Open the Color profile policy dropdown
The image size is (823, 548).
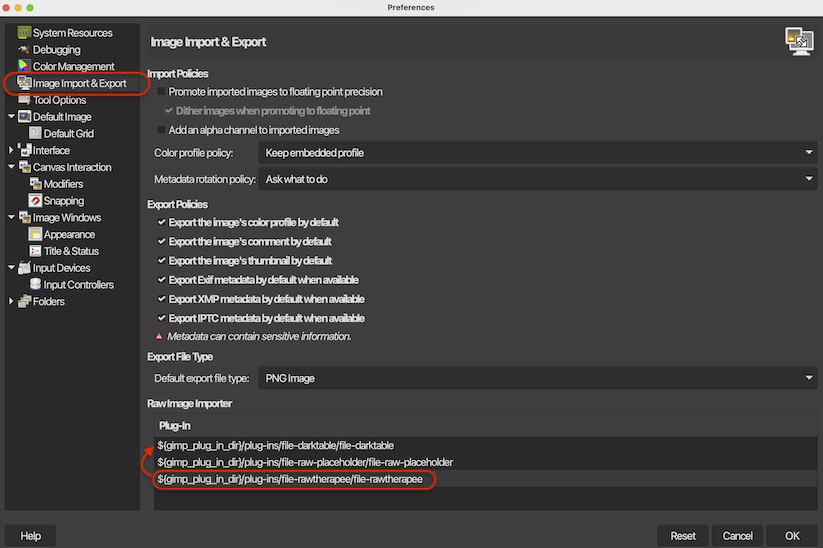point(537,153)
